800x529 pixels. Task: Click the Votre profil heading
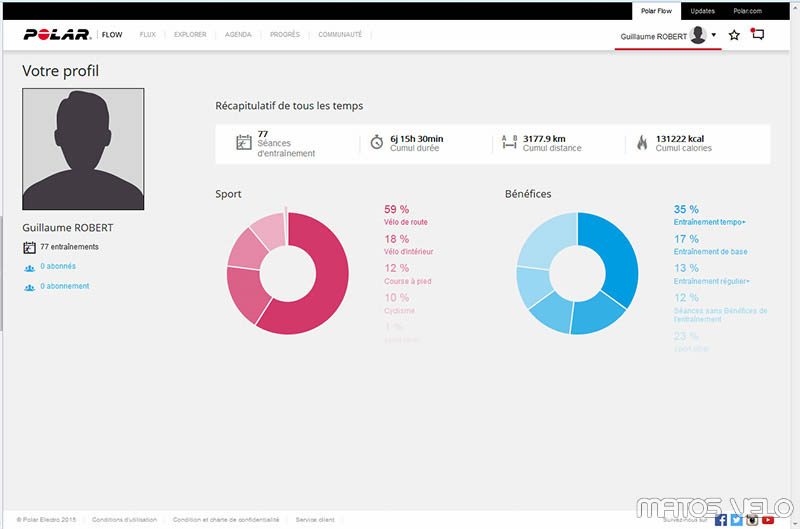coord(61,71)
